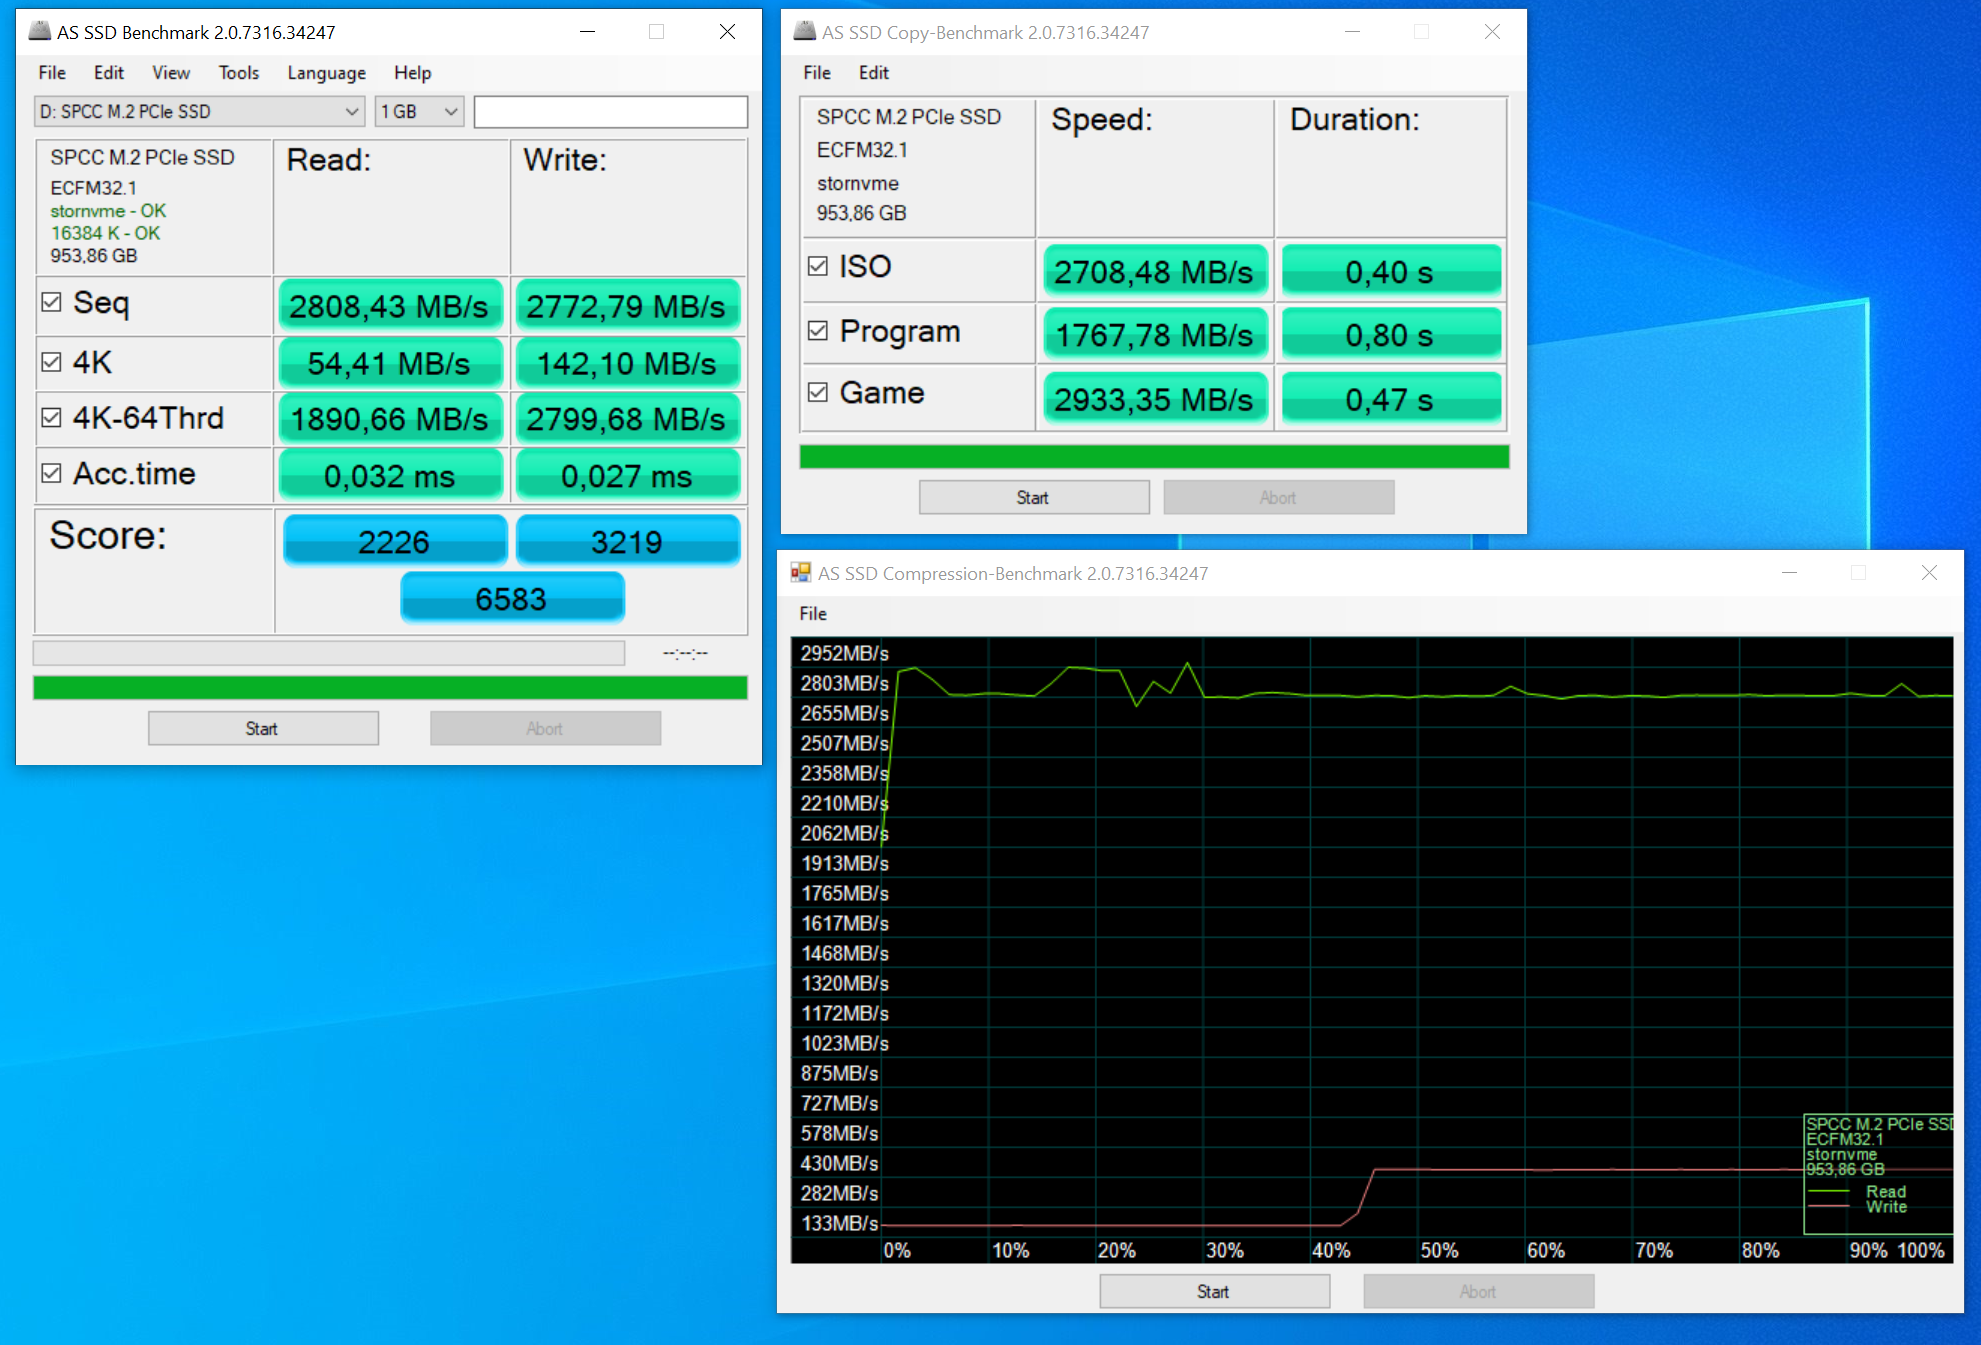Toggle the Acc.time test checkbox
Viewport: 1981px width, 1345px height.
pos(52,473)
